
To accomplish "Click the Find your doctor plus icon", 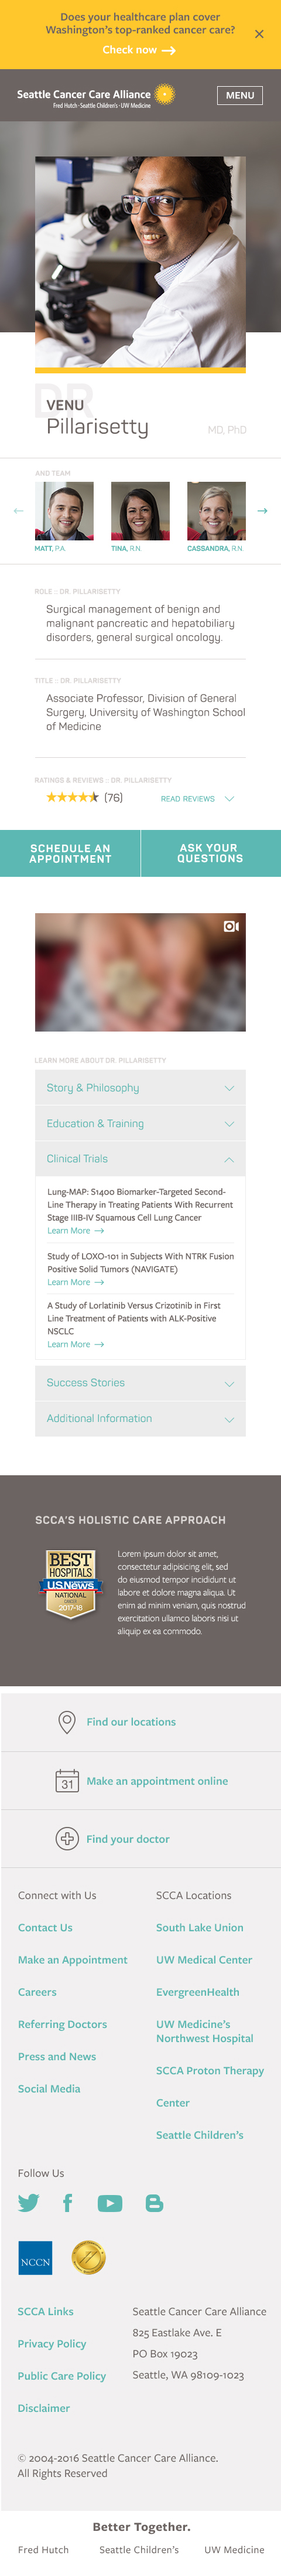I will tap(67, 1839).
